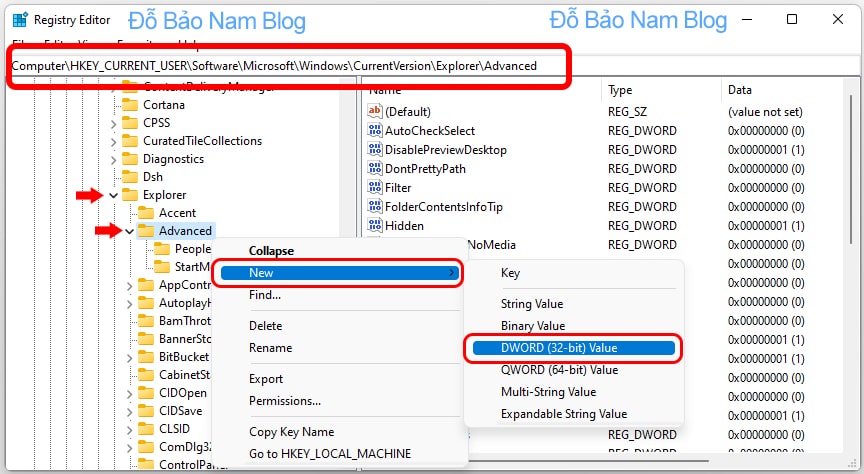Click the Explorer folder icon
Screen dimensions: 864x474
130,195
